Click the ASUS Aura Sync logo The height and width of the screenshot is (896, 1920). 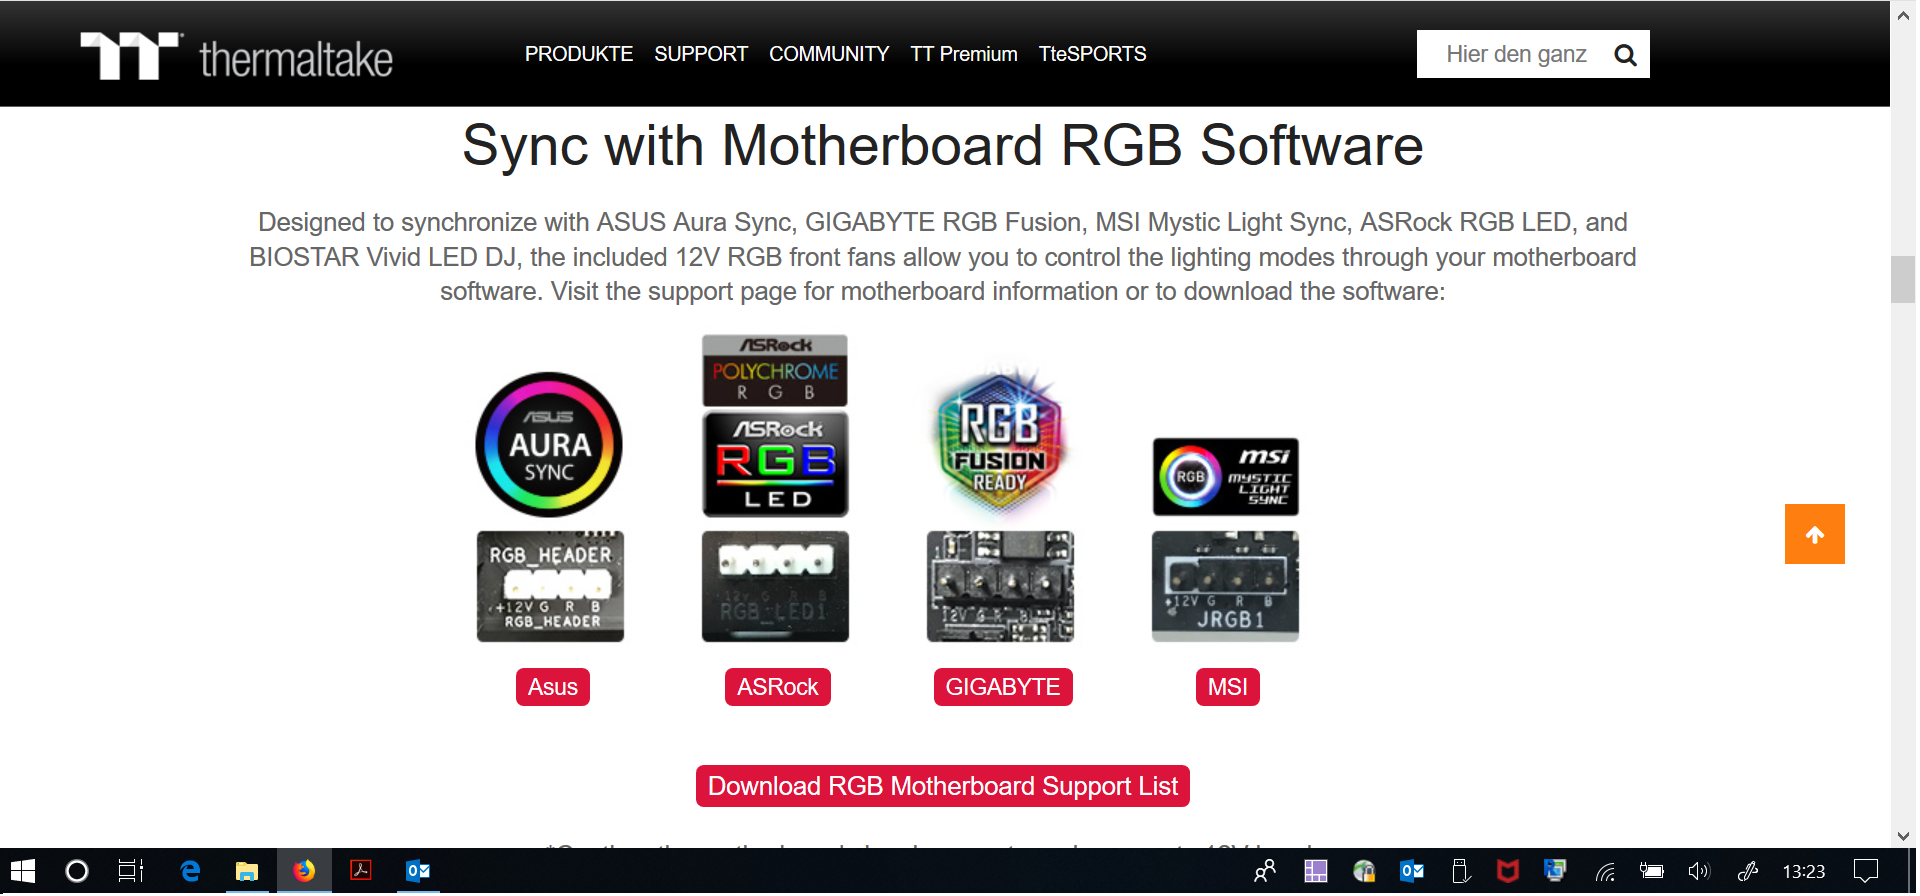(x=549, y=444)
